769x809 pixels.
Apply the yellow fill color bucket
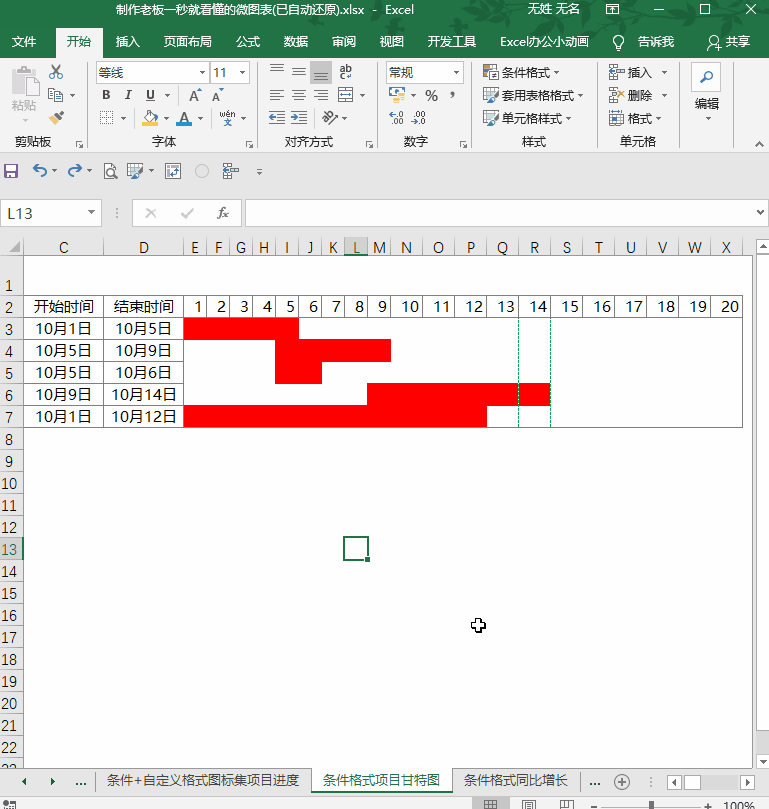tap(150, 118)
